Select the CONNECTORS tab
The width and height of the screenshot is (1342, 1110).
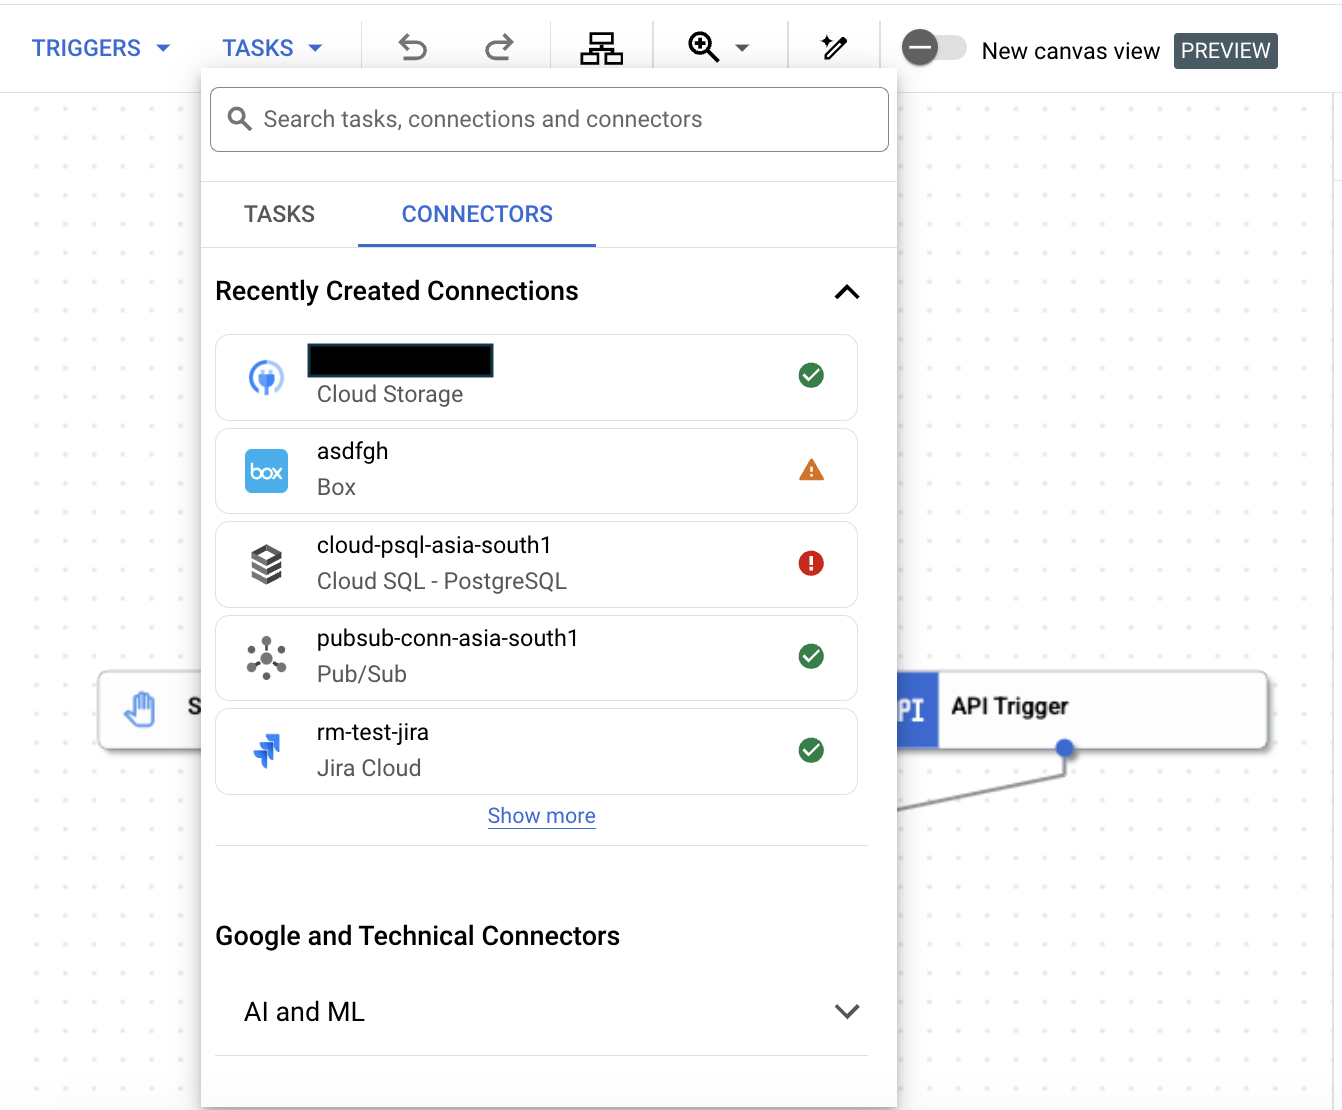click(477, 214)
